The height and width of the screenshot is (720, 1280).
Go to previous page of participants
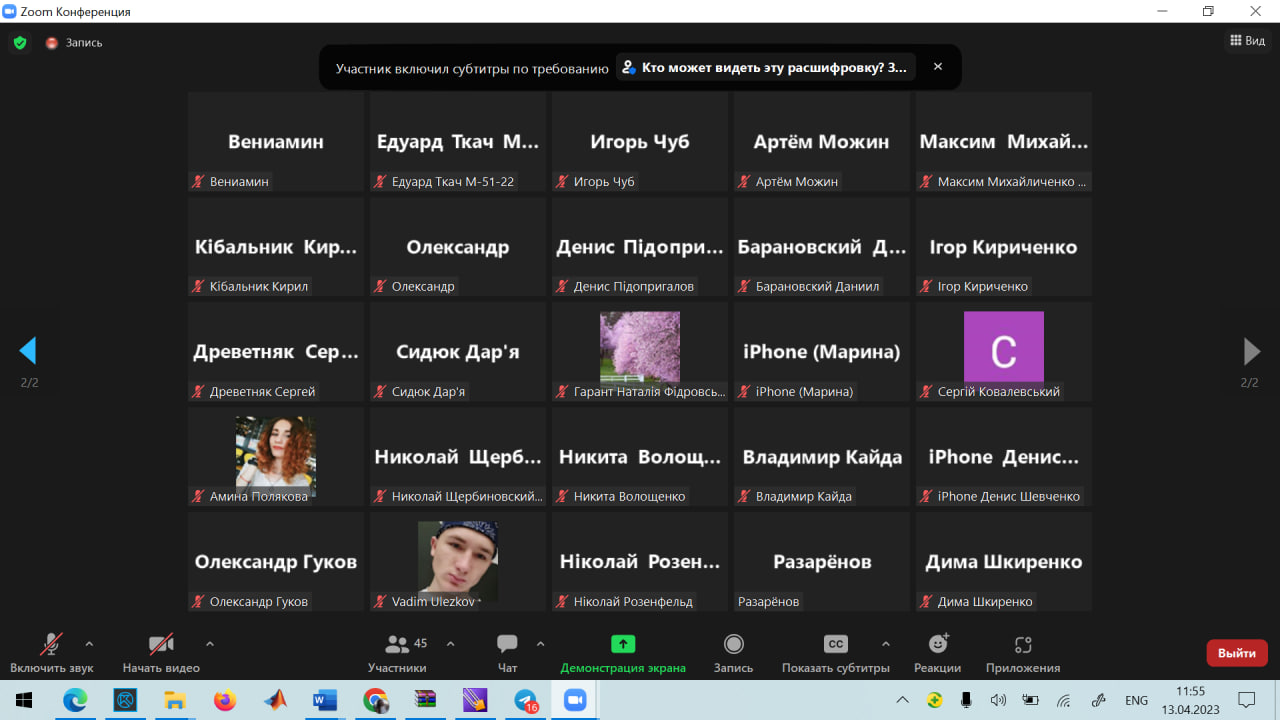[x=28, y=351]
